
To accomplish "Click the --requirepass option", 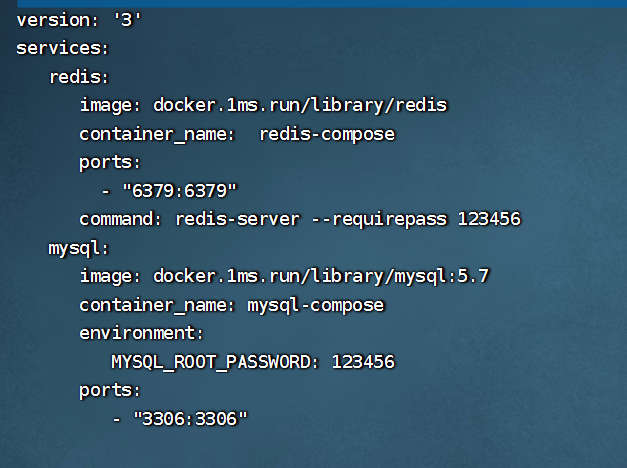I will [x=379, y=220].
